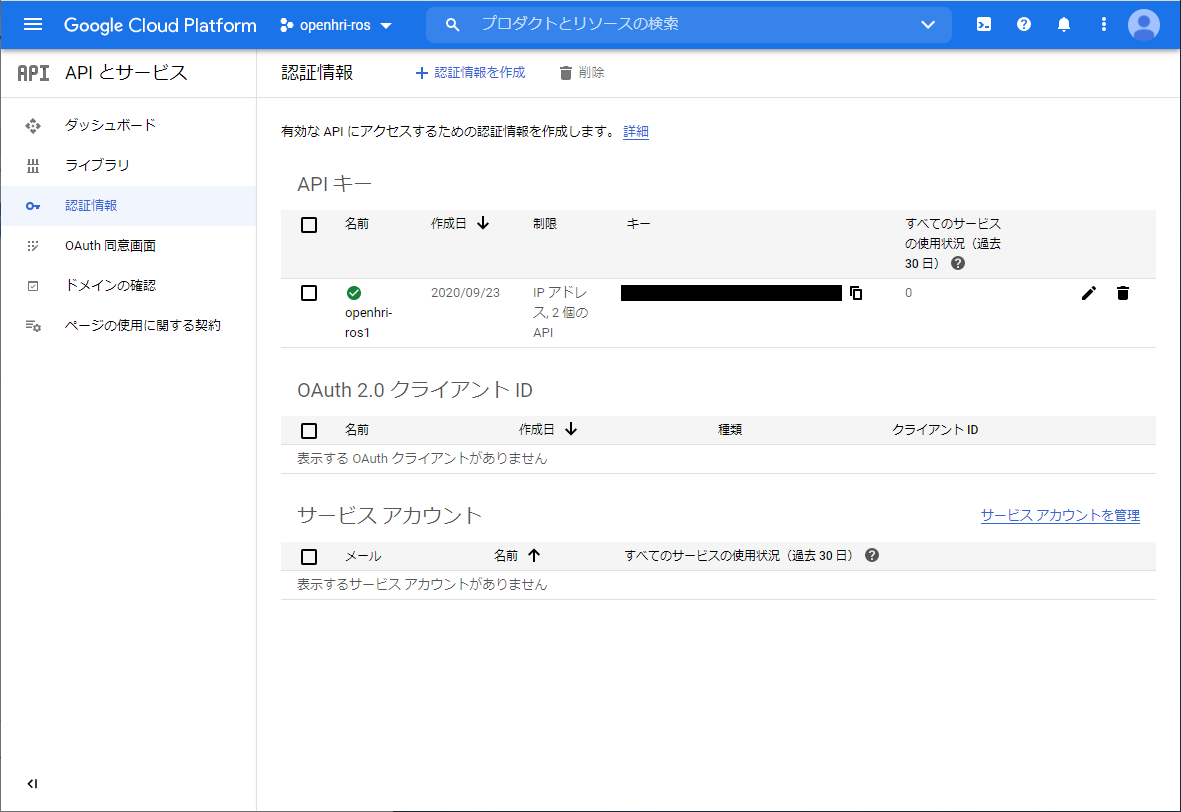Collapse the left sidebar panel
This screenshot has height=812, width=1181.
coord(32,783)
